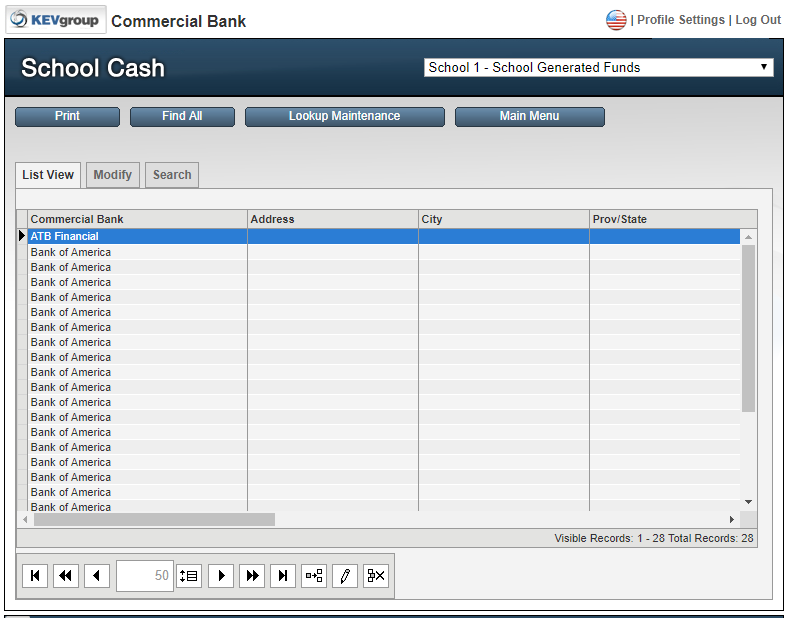The image size is (789, 618).
Task: Click the delete record icon
Action: (376, 575)
